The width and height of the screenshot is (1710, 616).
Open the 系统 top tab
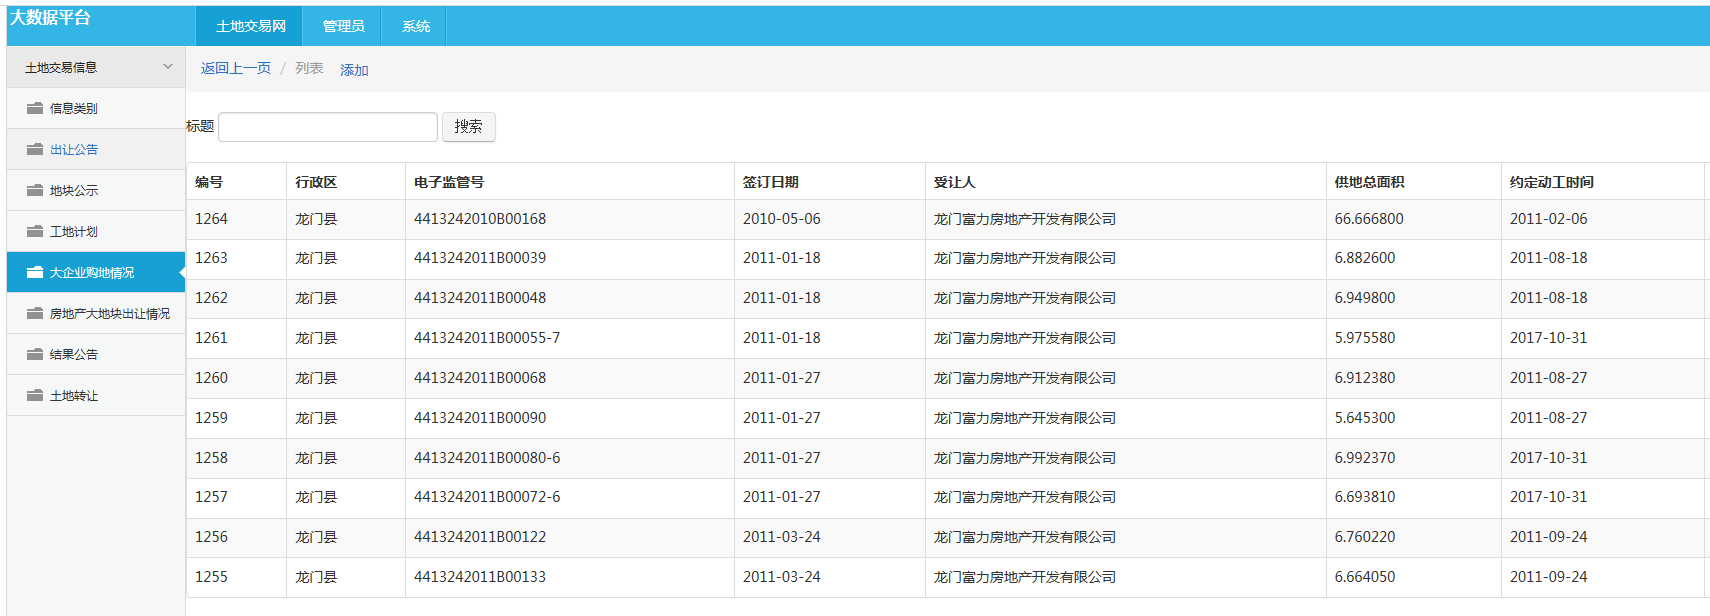[x=416, y=26]
